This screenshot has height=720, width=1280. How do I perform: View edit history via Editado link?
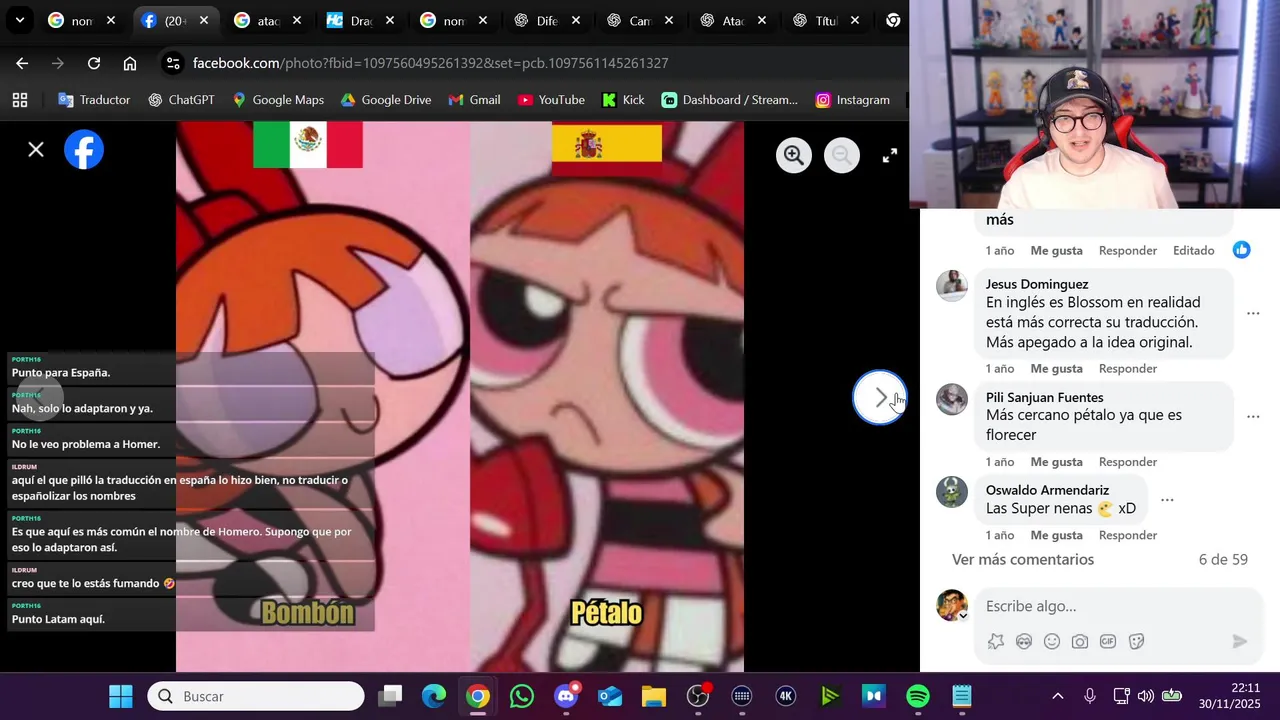(1194, 250)
